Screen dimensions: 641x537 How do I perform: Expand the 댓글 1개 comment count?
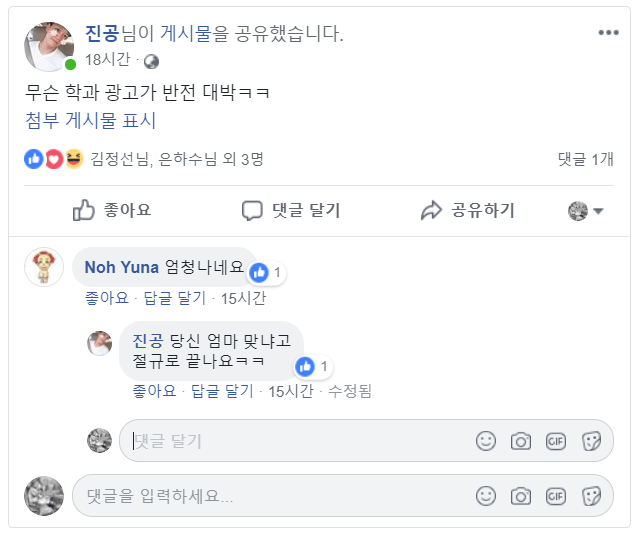[588, 159]
